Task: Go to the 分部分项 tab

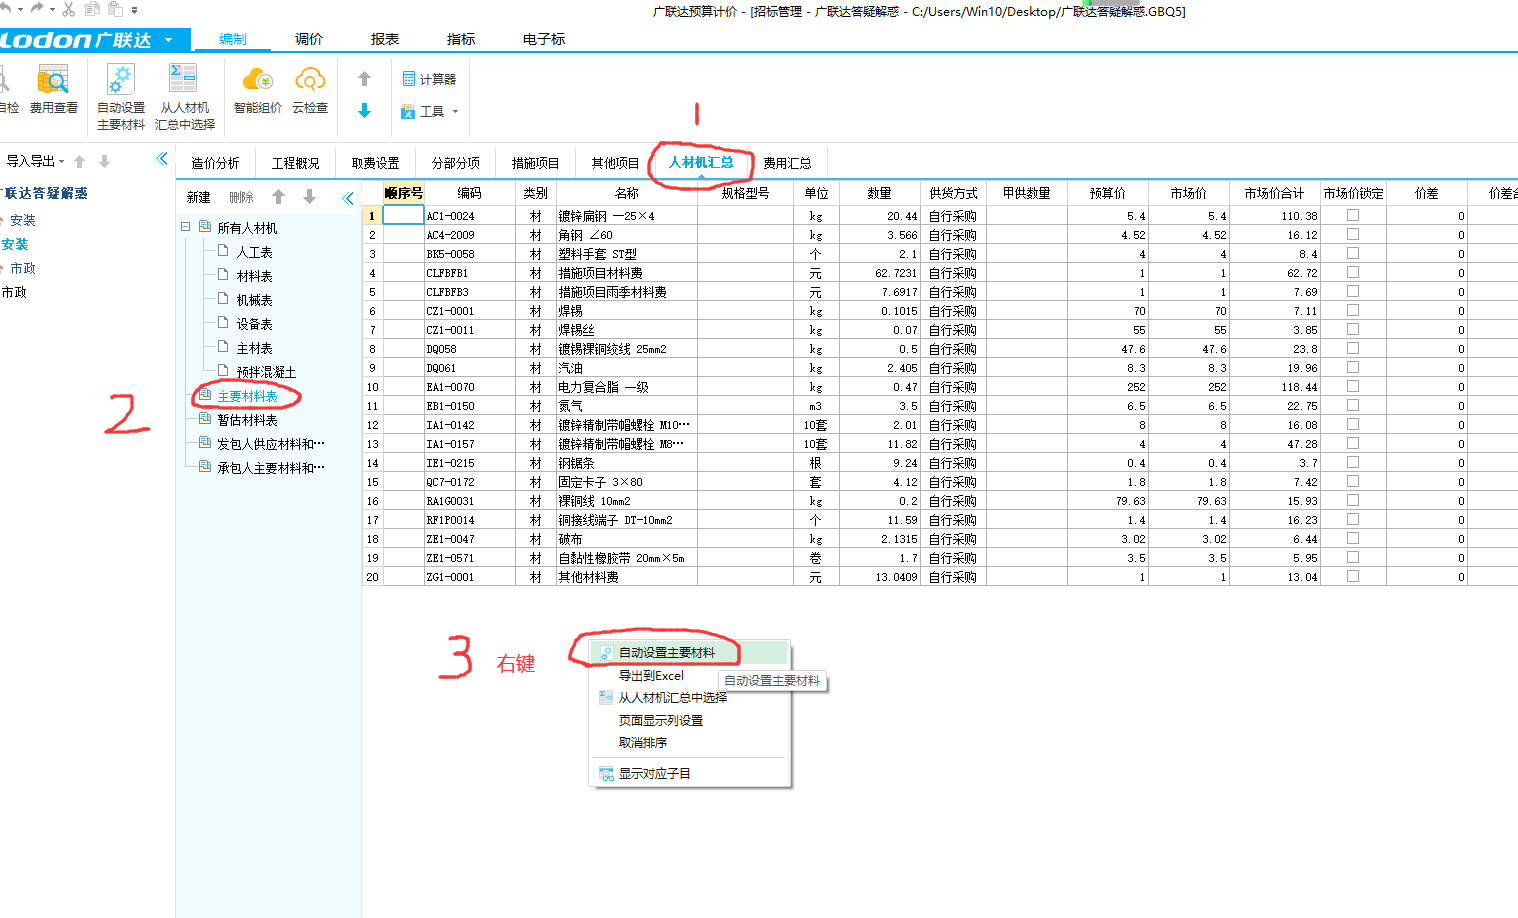Action: pos(456,163)
